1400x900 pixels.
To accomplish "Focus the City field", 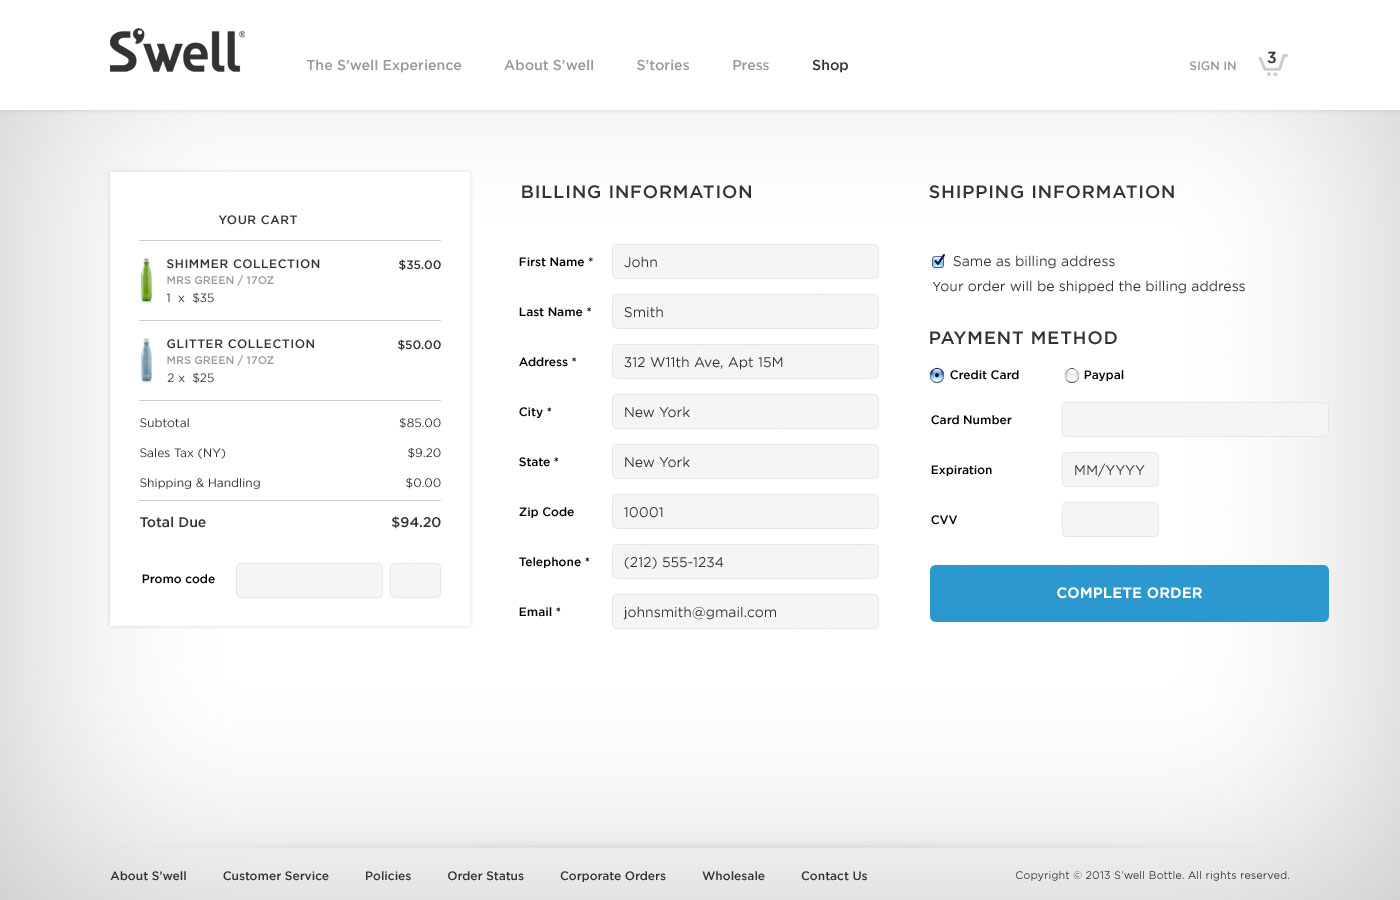I will [745, 412].
